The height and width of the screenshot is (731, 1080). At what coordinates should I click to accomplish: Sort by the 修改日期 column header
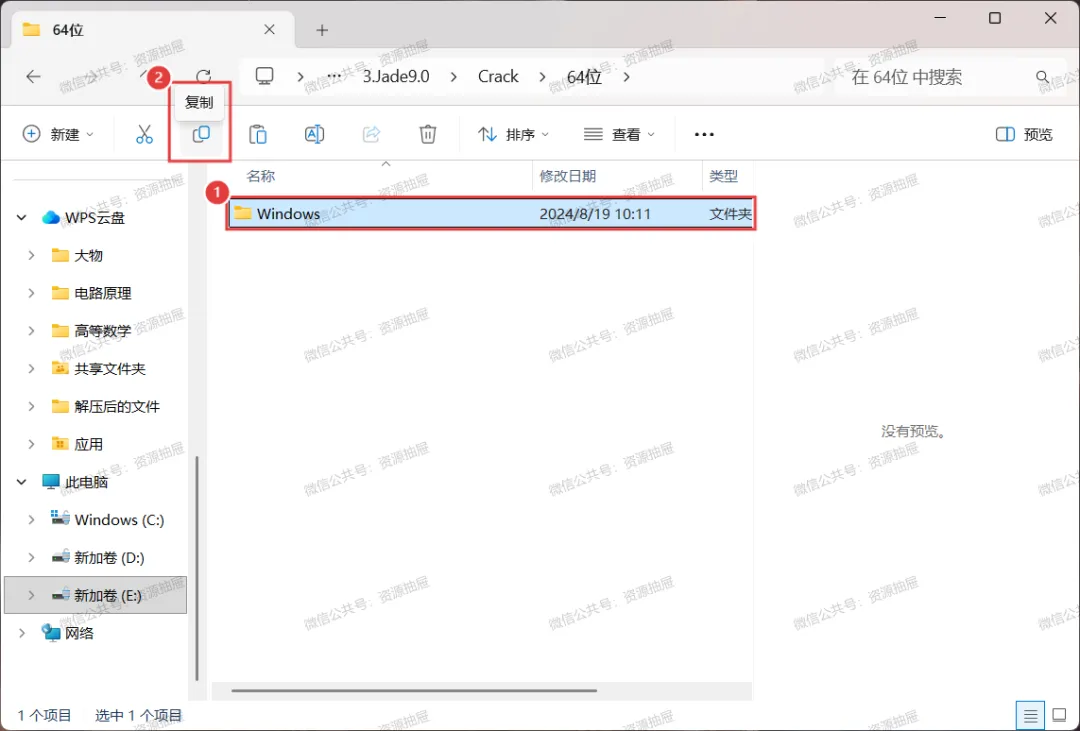(568, 176)
